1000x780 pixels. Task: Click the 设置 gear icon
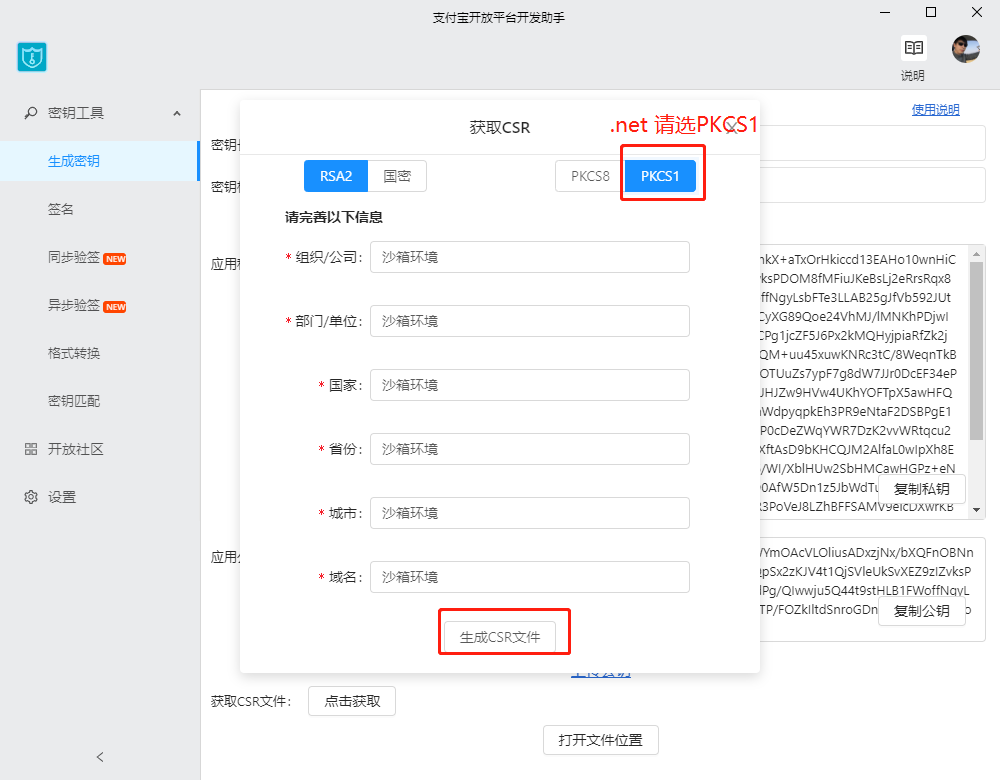31,497
